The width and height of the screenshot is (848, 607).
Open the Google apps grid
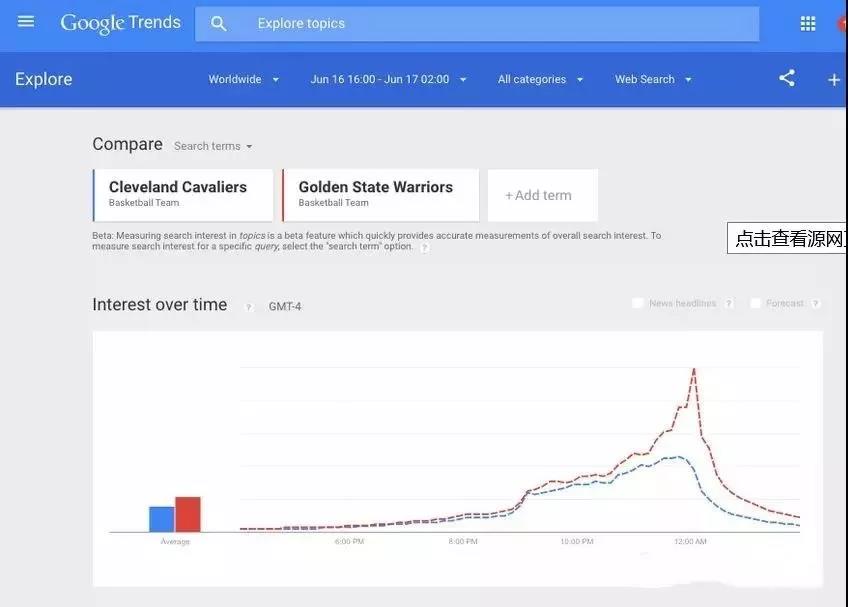[x=808, y=24]
